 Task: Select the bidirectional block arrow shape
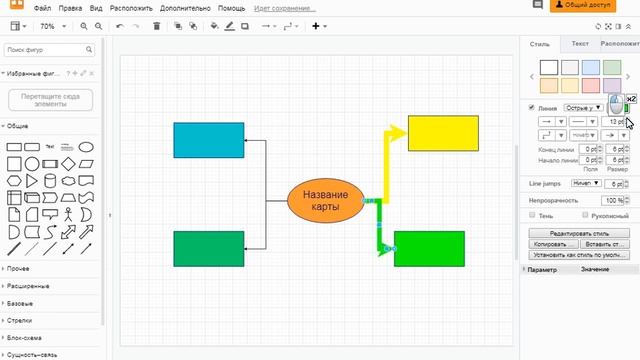tap(68, 232)
